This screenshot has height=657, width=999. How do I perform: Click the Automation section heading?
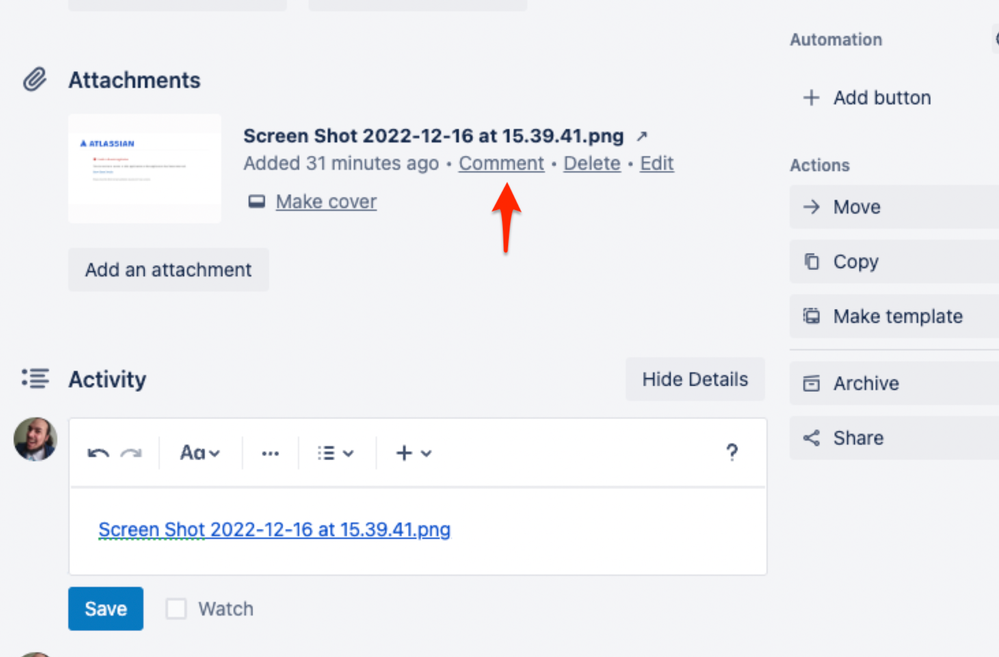click(836, 40)
